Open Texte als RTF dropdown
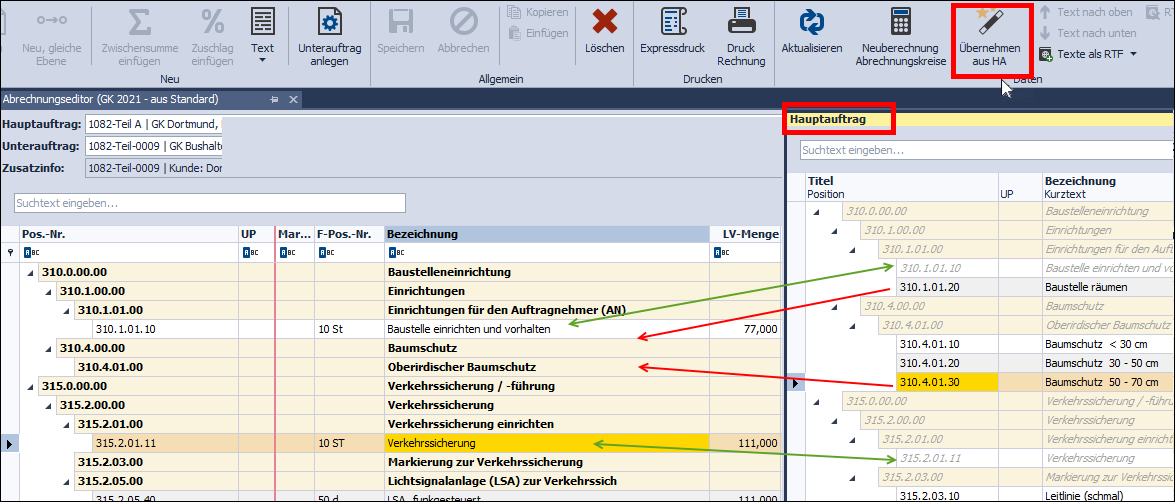The width and height of the screenshot is (1175, 502). 1133,54
